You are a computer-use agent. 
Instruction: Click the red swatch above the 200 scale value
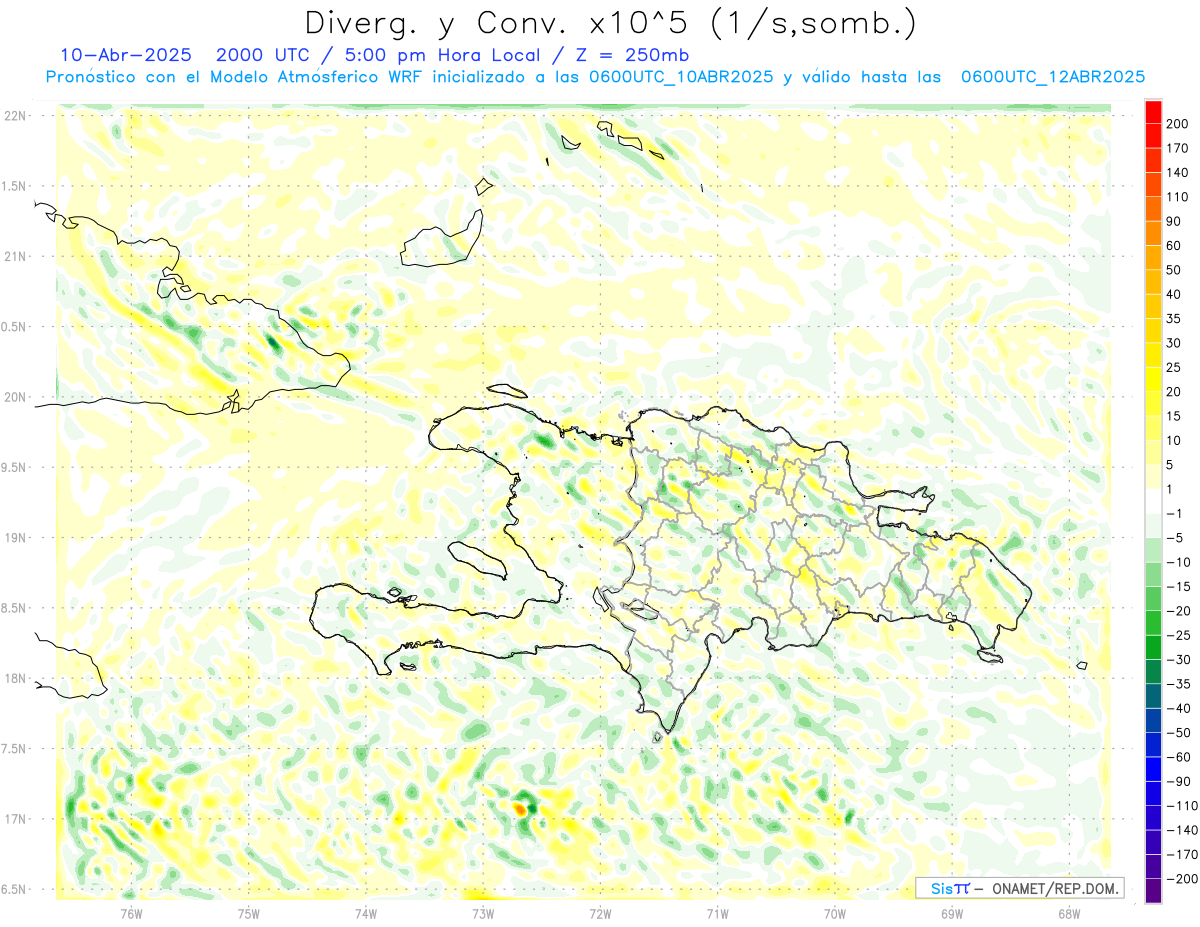click(x=1153, y=112)
